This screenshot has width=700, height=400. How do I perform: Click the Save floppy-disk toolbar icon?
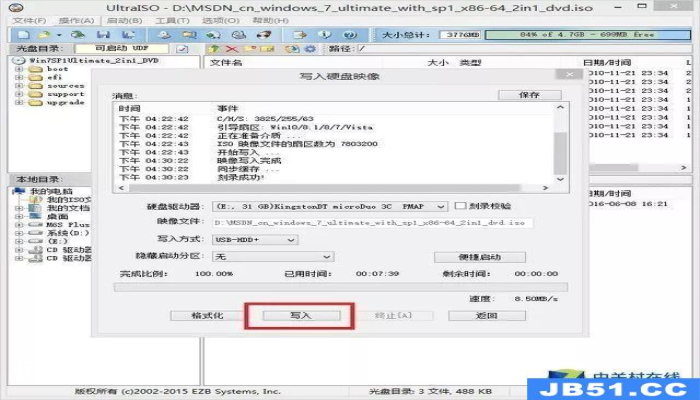tap(103, 35)
